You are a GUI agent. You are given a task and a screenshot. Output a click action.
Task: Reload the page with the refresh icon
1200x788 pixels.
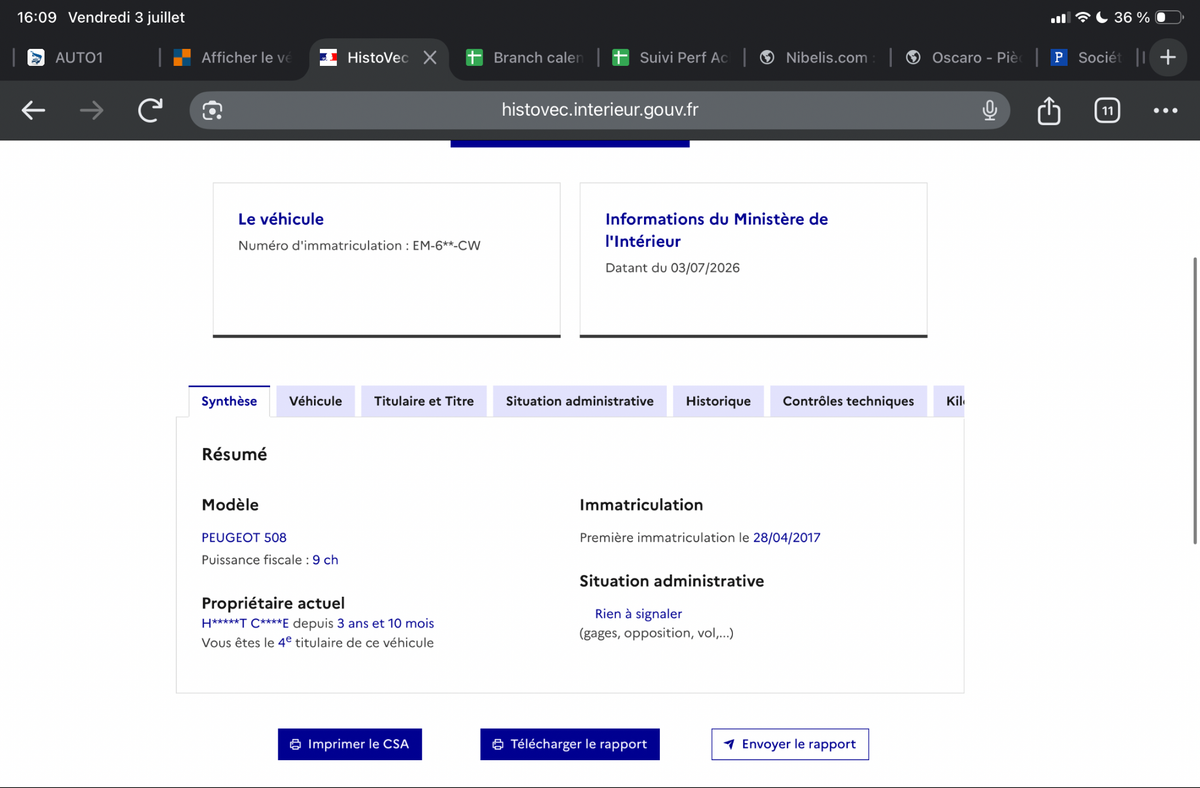click(150, 111)
